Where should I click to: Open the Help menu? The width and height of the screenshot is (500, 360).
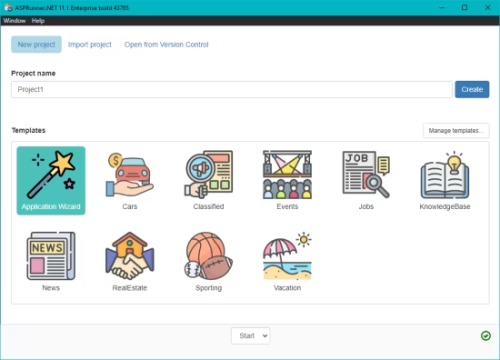[38, 21]
